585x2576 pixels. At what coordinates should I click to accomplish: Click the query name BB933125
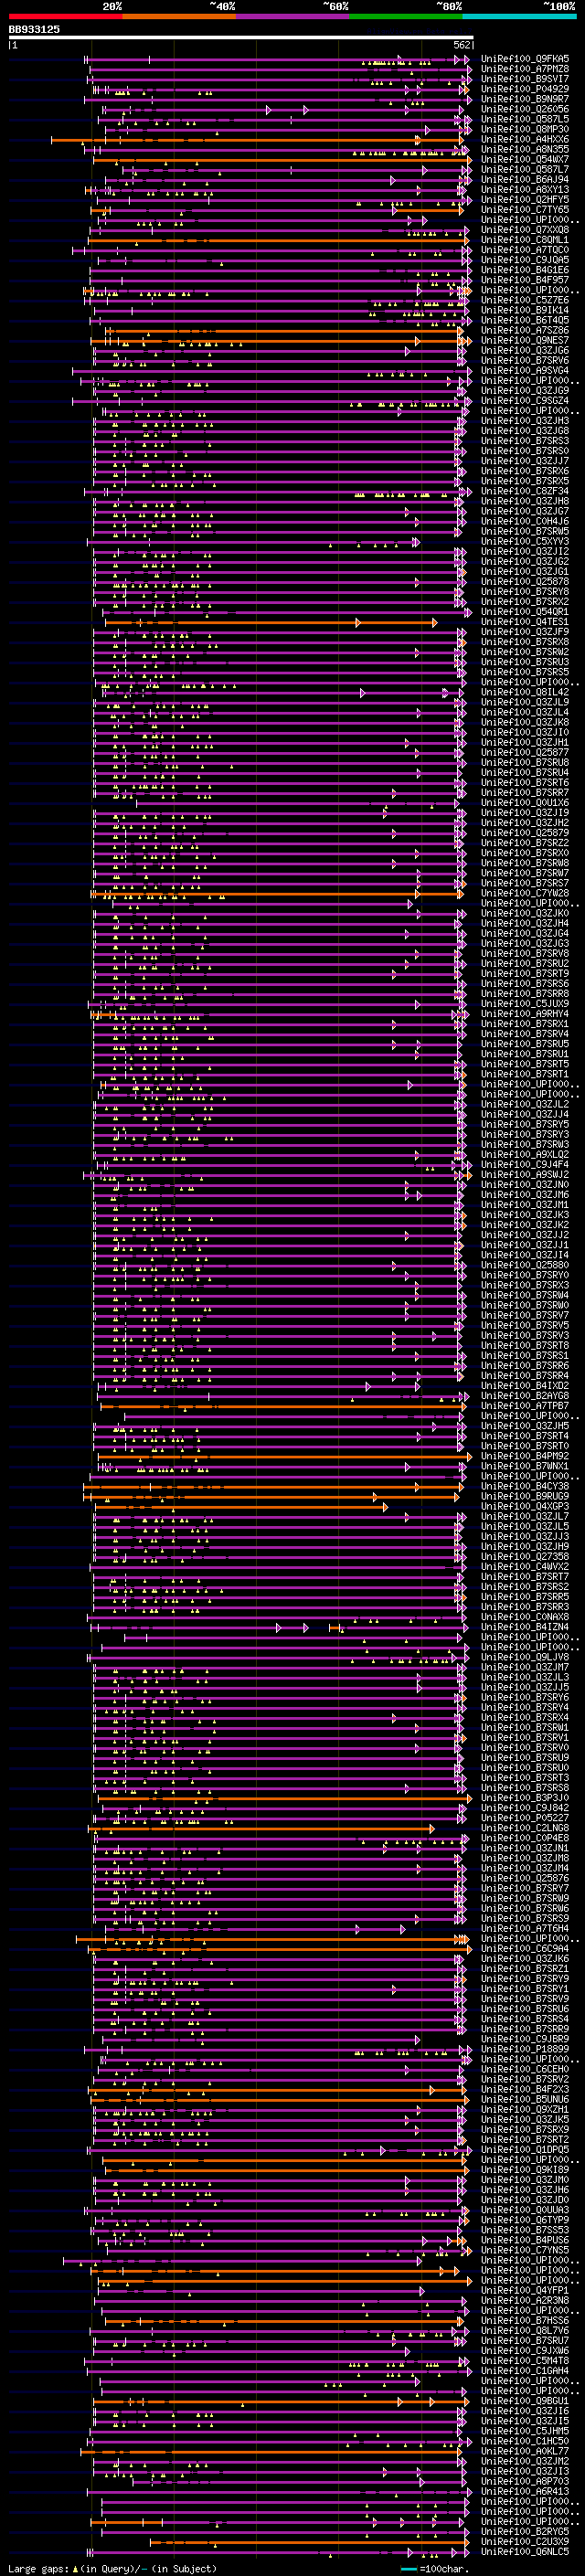[x=34, y=29]
